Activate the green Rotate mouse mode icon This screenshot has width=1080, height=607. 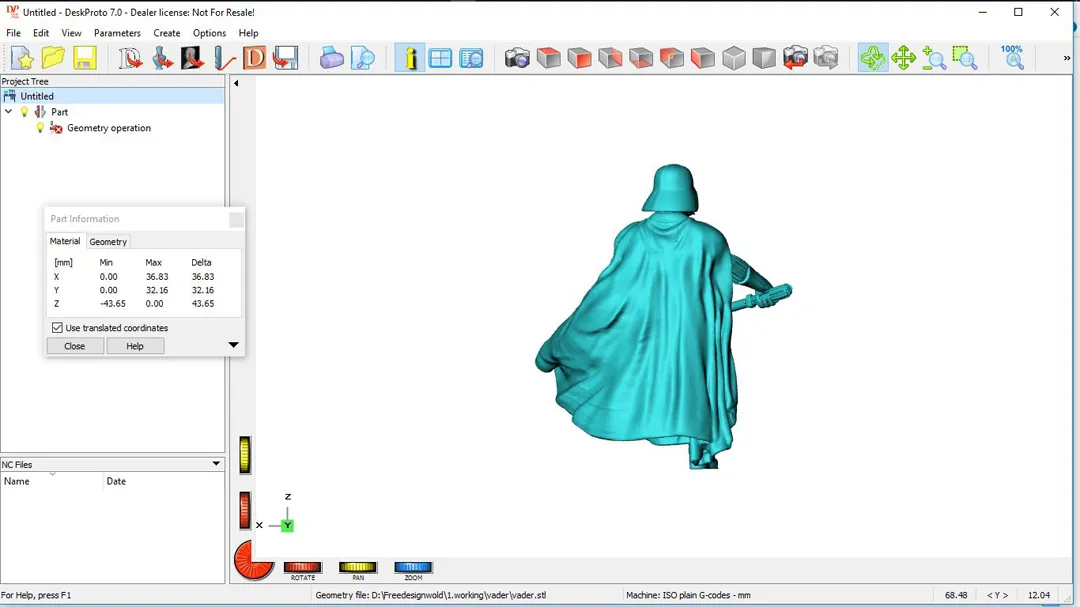[x=873, y=58]
